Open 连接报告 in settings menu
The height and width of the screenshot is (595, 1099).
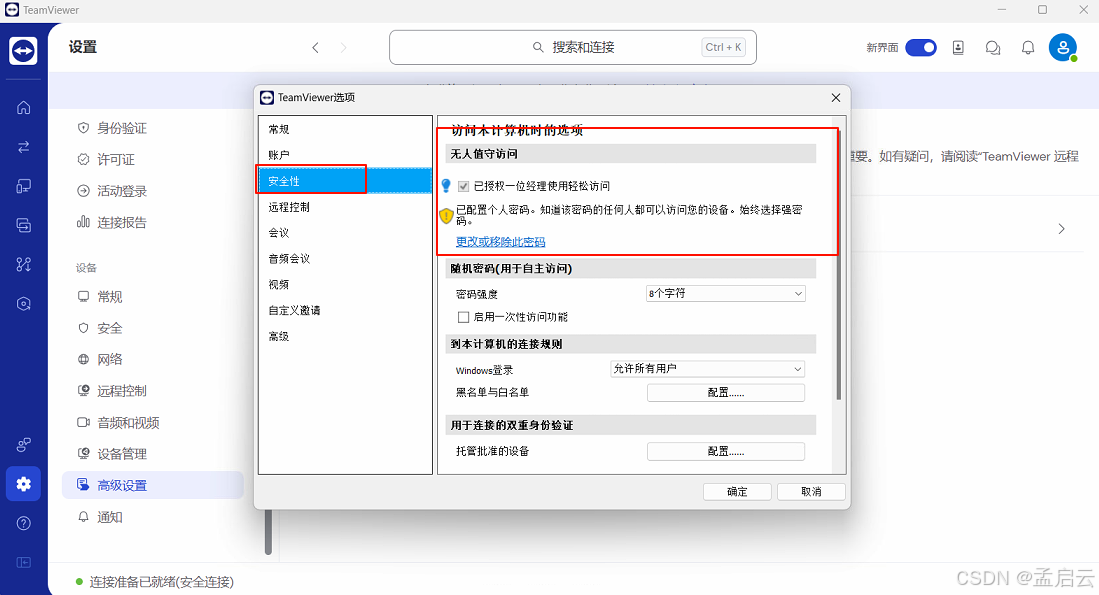pos(153,223)
